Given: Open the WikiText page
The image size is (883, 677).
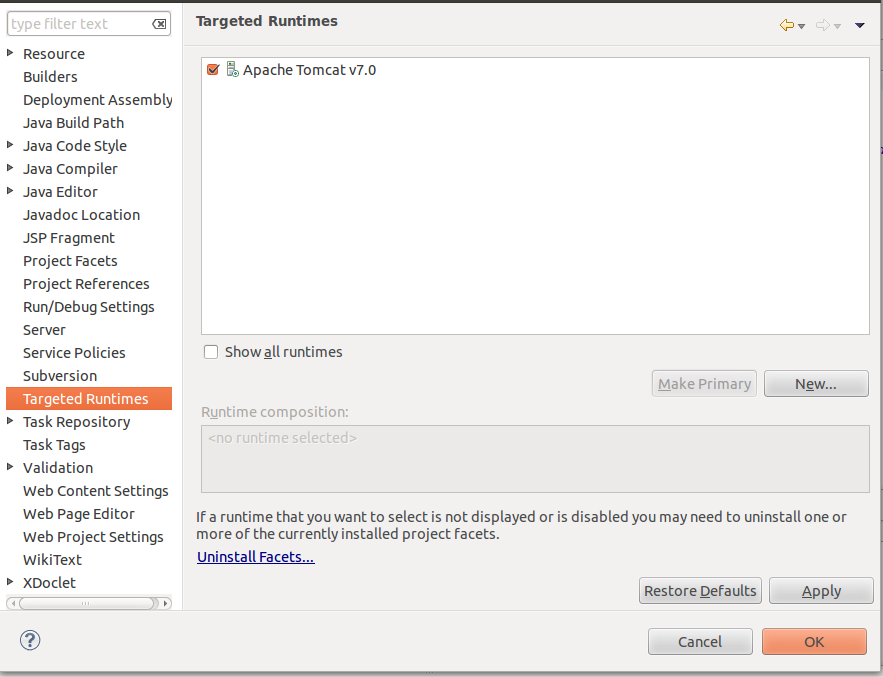Looking at the screenshot, I should click(52, 560).
